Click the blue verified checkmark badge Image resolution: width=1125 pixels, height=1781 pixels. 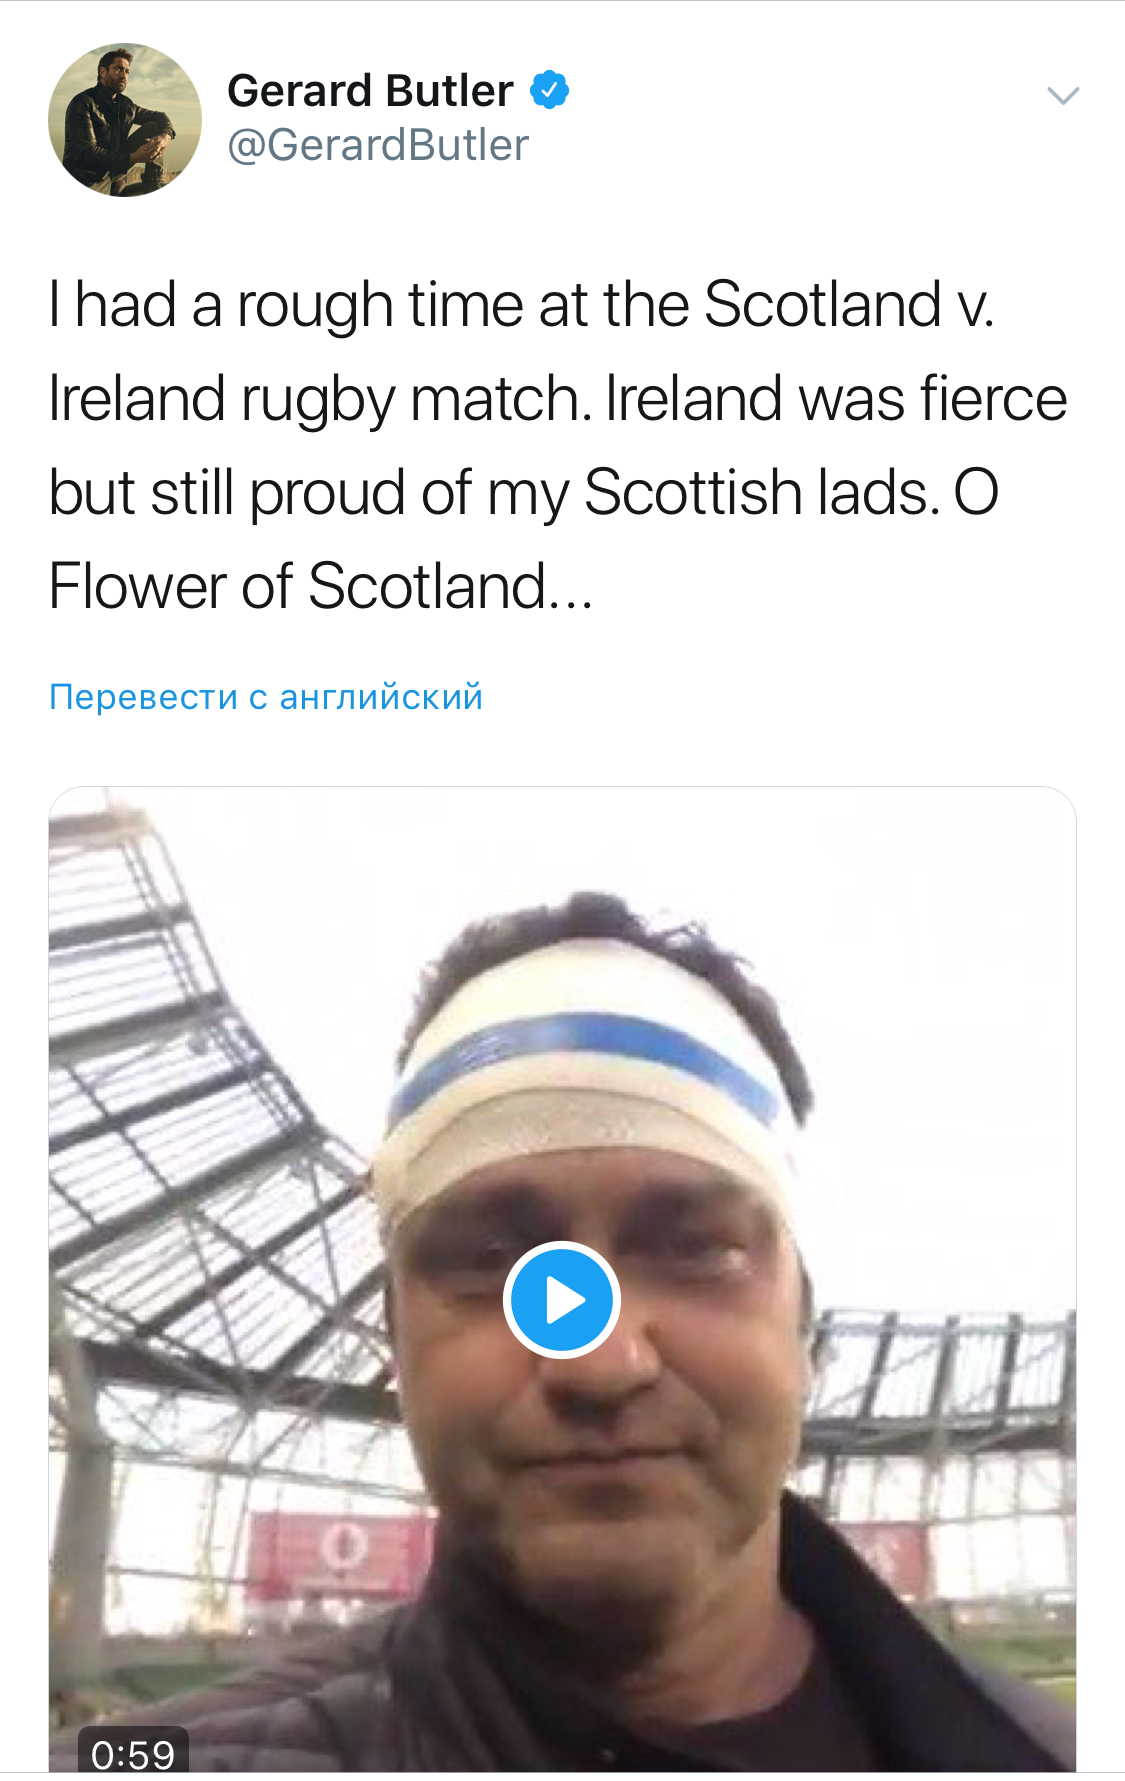click(x=549, y=90)
